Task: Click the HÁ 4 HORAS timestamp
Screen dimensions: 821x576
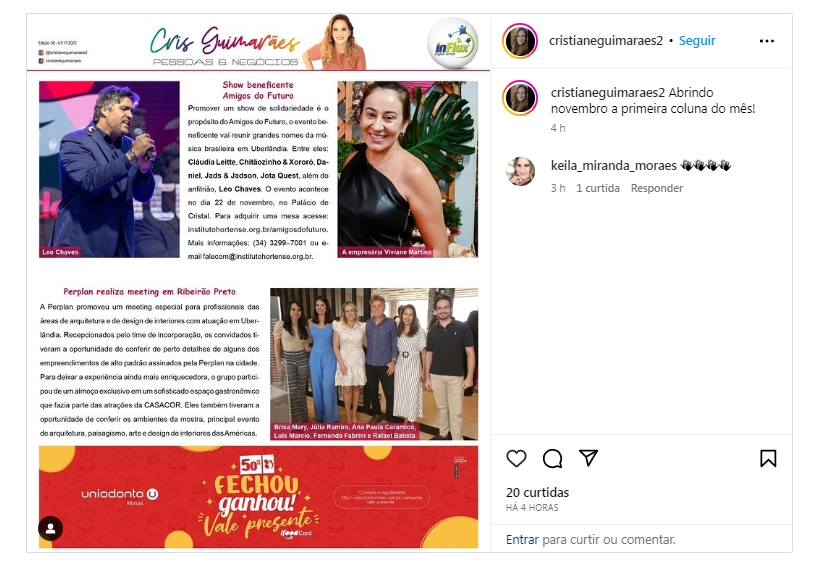Action: click(x=532, y=507)
